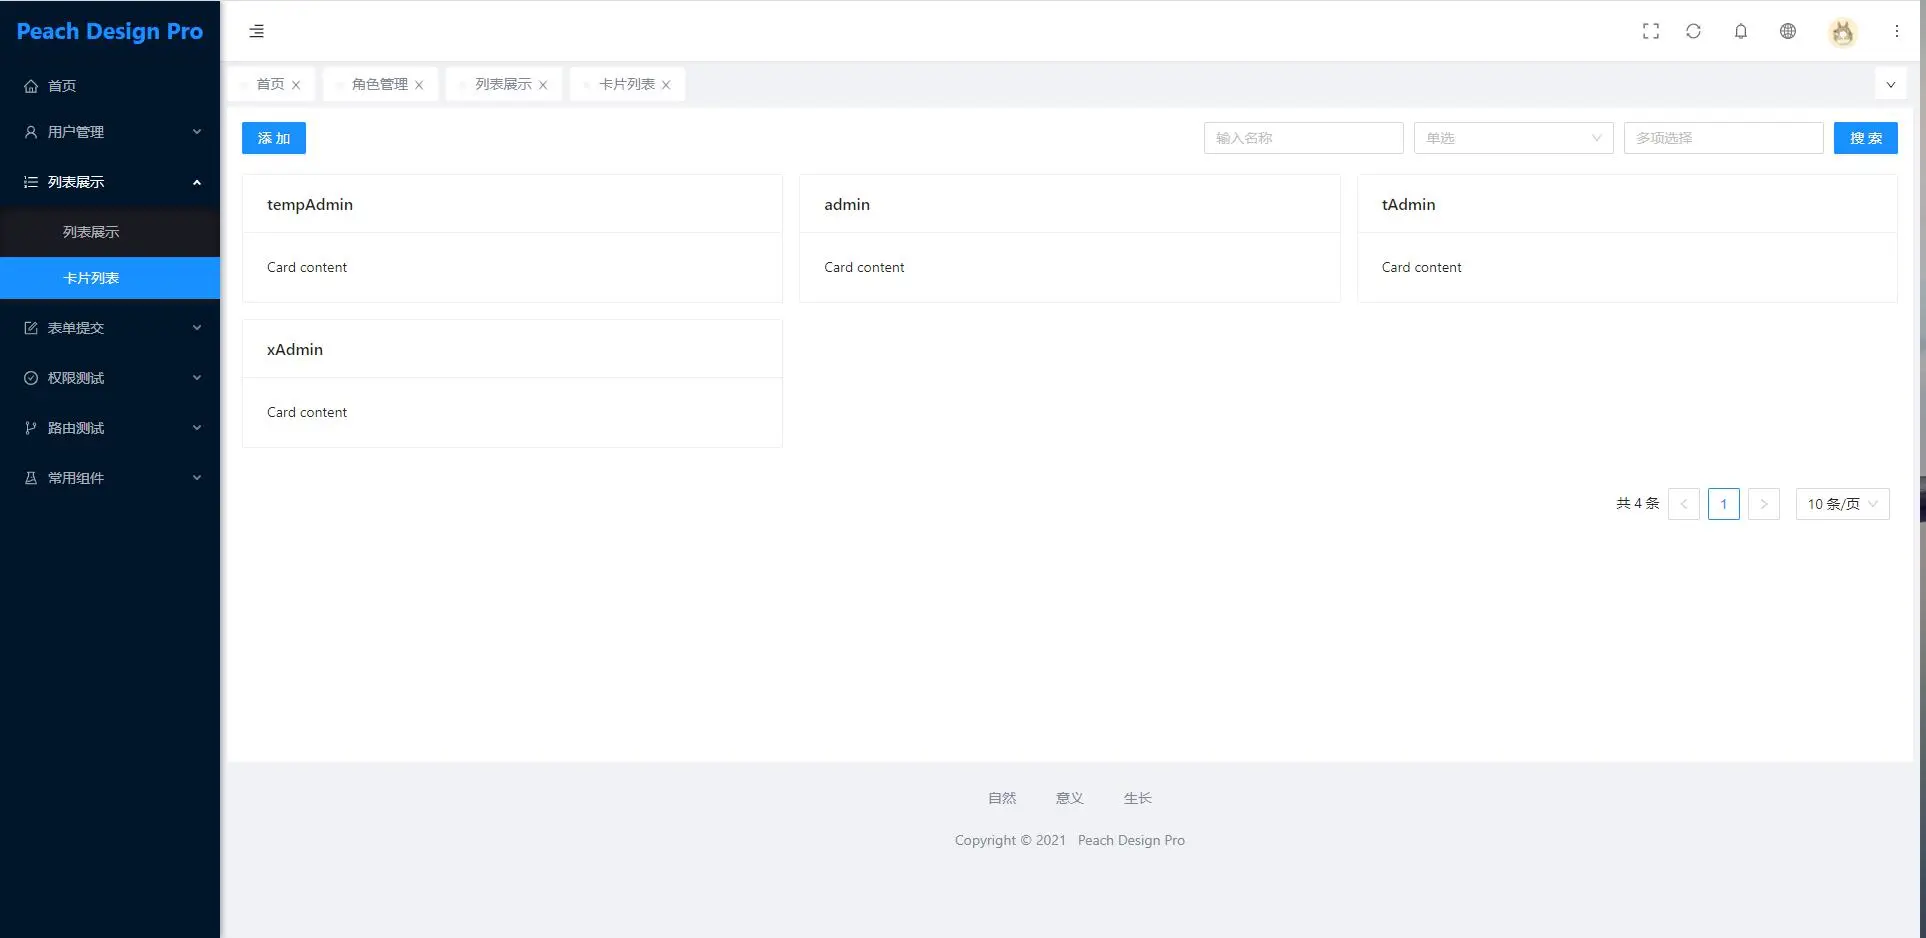The height and width of the screenshot is (938, 1926).
Task: Open the tabs dropdown arrow at right
Action: 1891,85
